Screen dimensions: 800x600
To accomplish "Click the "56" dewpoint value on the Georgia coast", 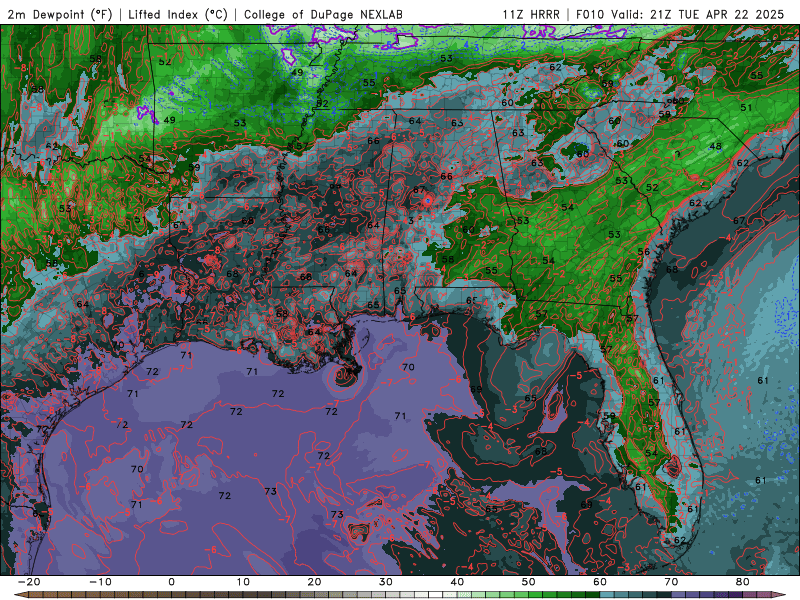I will click(644, 252).
